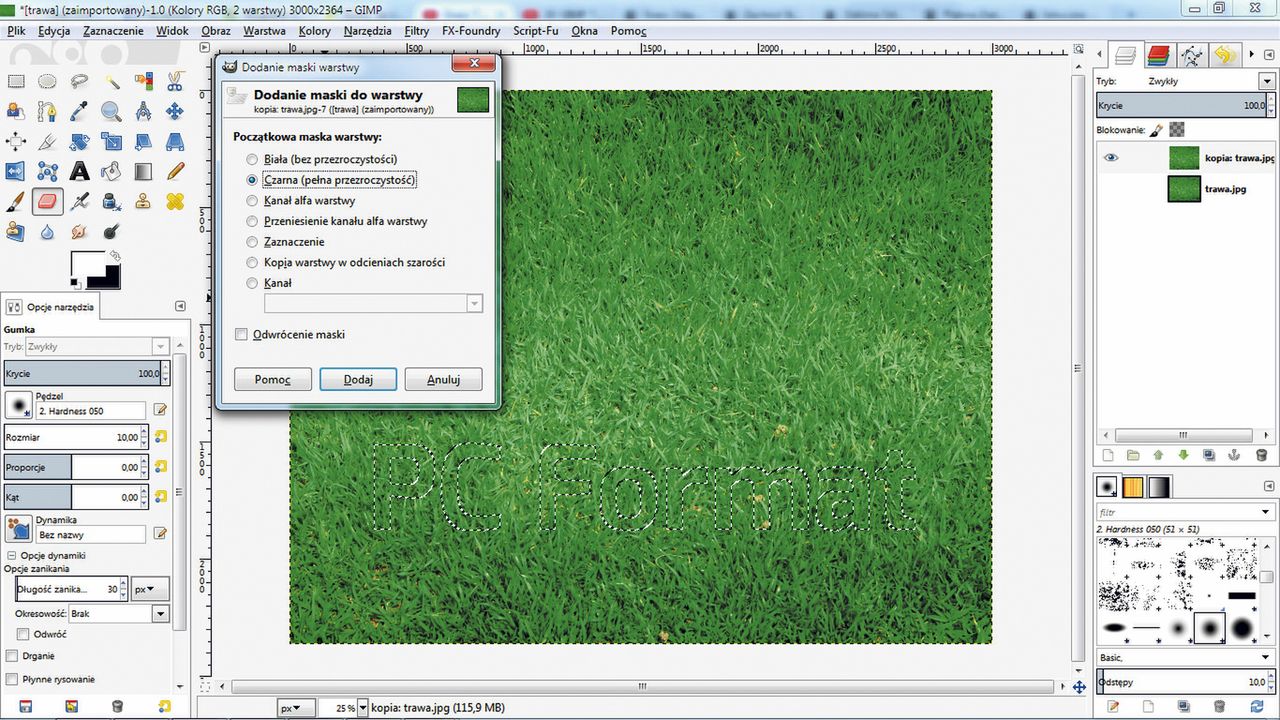Open the 'Kolory' menu
Image resolution: width=1280 pixels, height=720 pixels.
(x=314, y=31)
